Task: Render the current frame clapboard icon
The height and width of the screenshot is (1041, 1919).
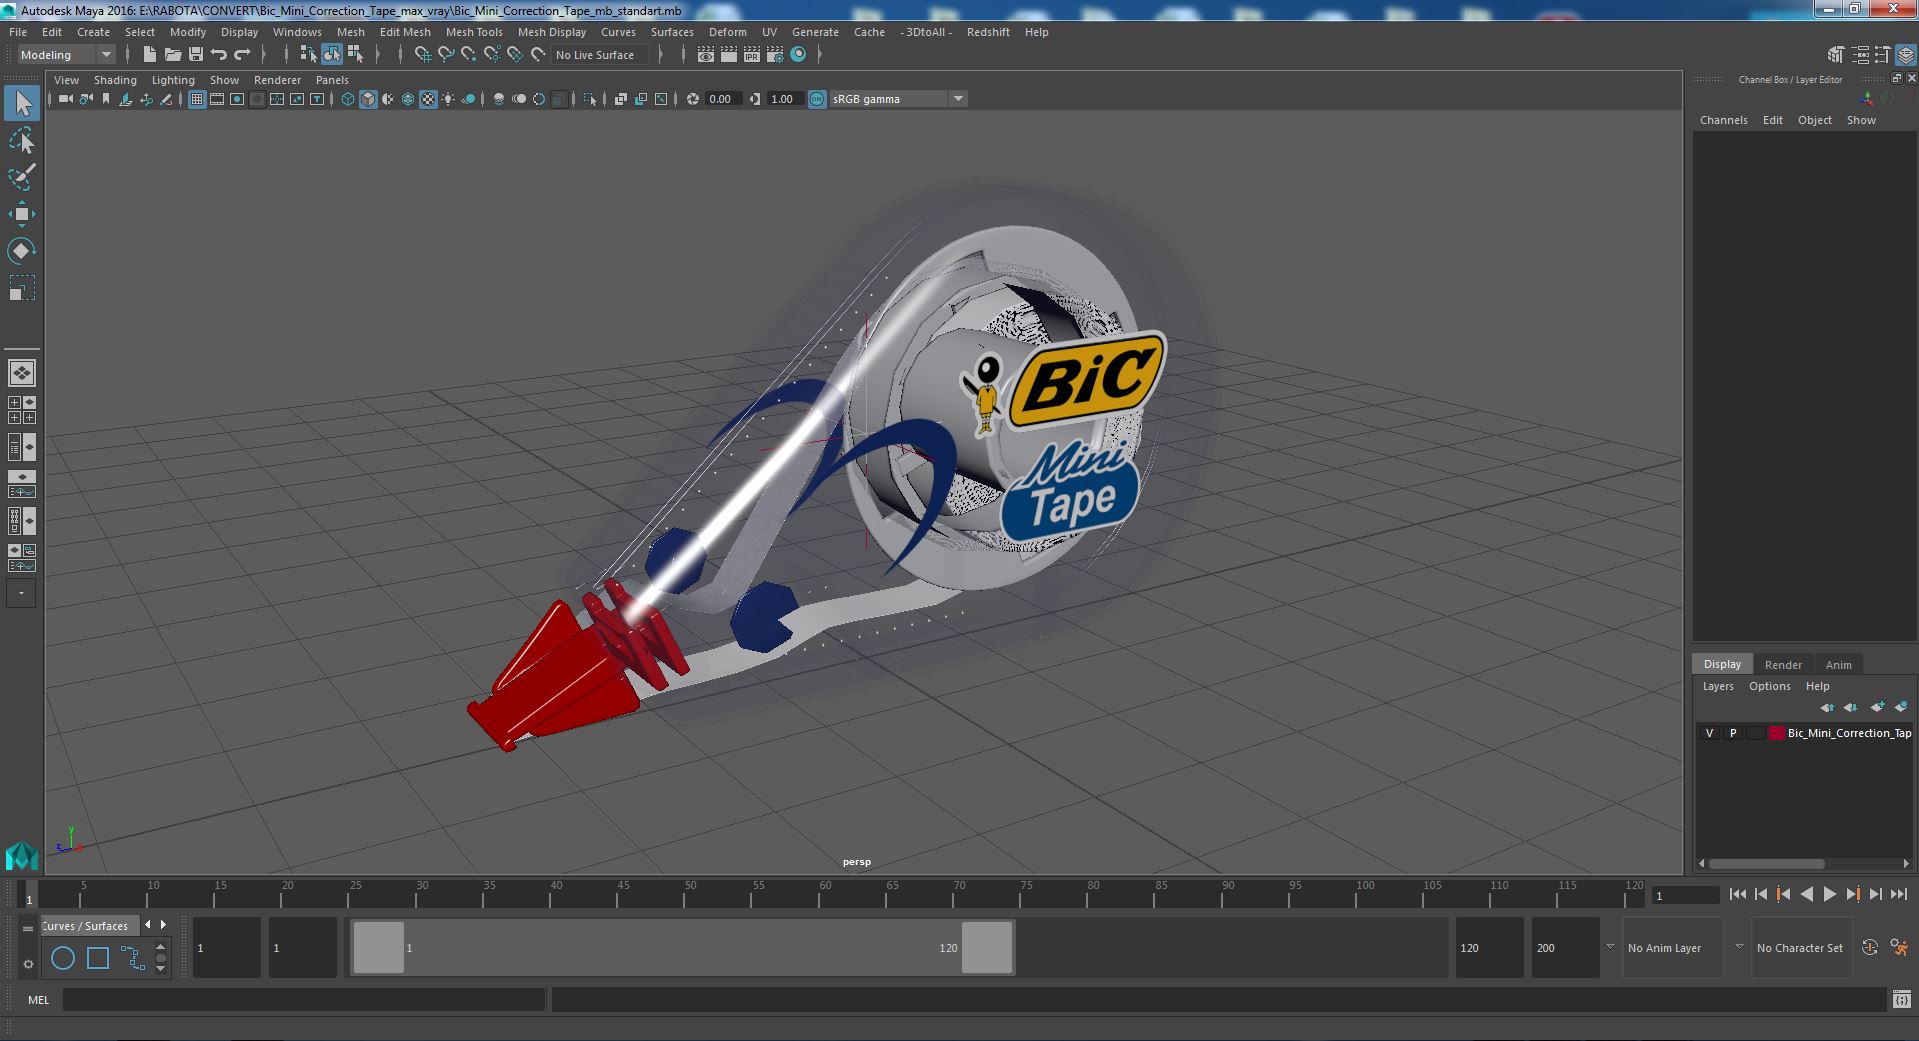Action: click(729, 55)
